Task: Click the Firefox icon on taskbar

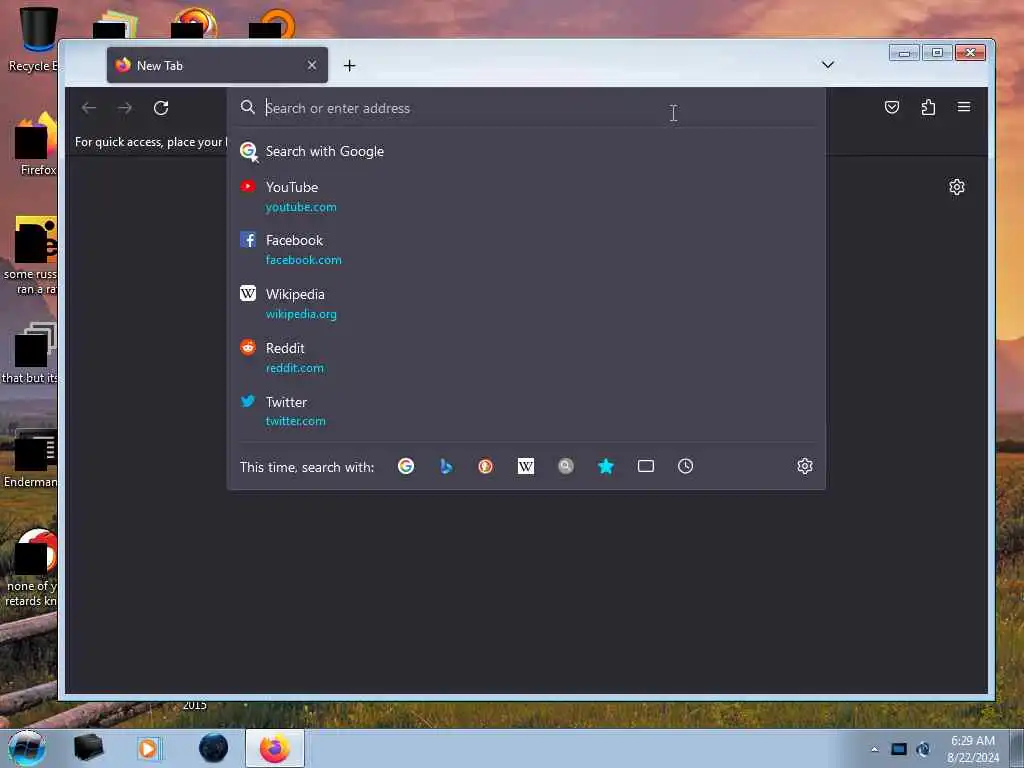Action: [275, 748]
